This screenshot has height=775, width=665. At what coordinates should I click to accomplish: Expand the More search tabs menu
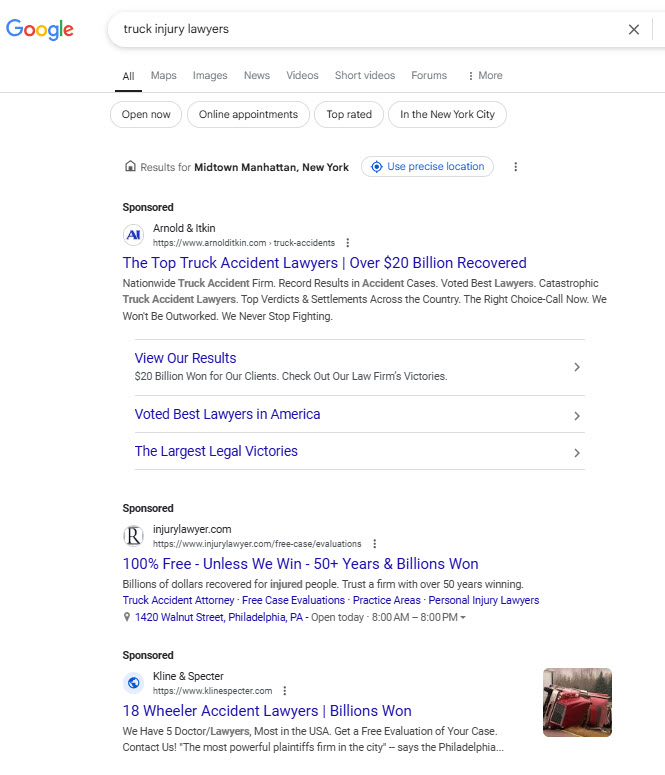485,75
